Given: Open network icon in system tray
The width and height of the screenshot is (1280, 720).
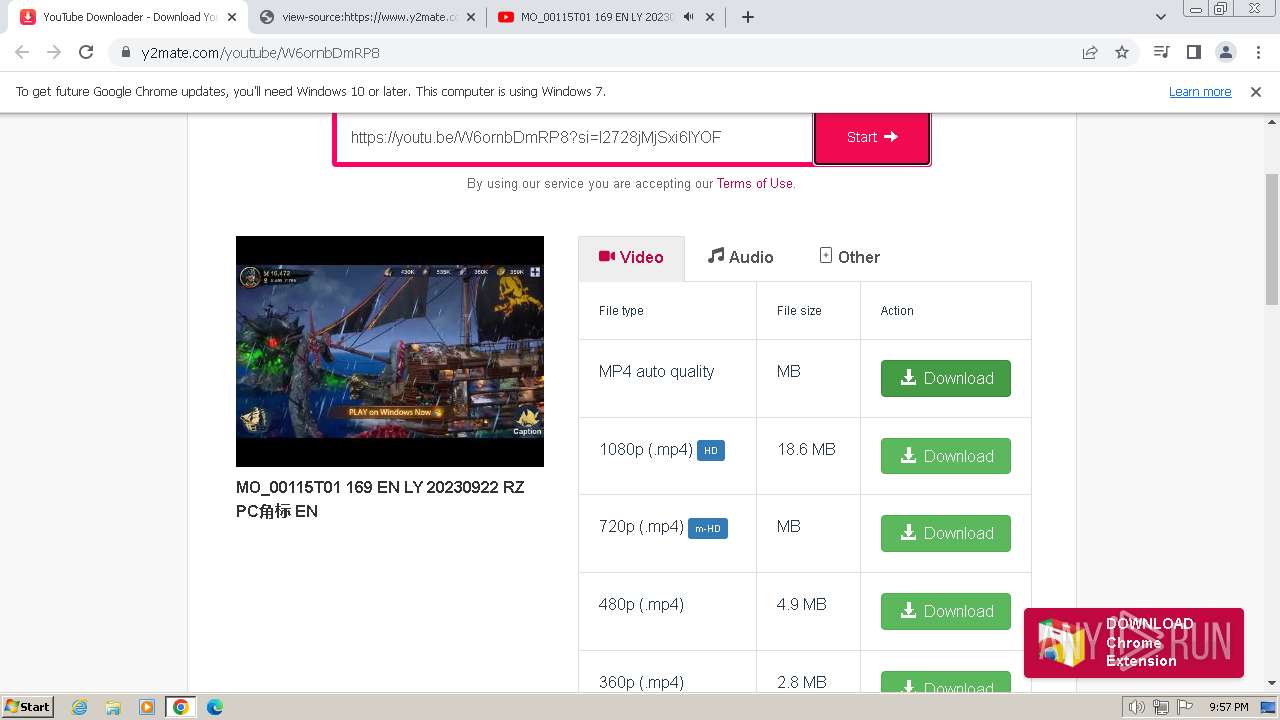Looking at the screenshot, I should [1161, 707].
